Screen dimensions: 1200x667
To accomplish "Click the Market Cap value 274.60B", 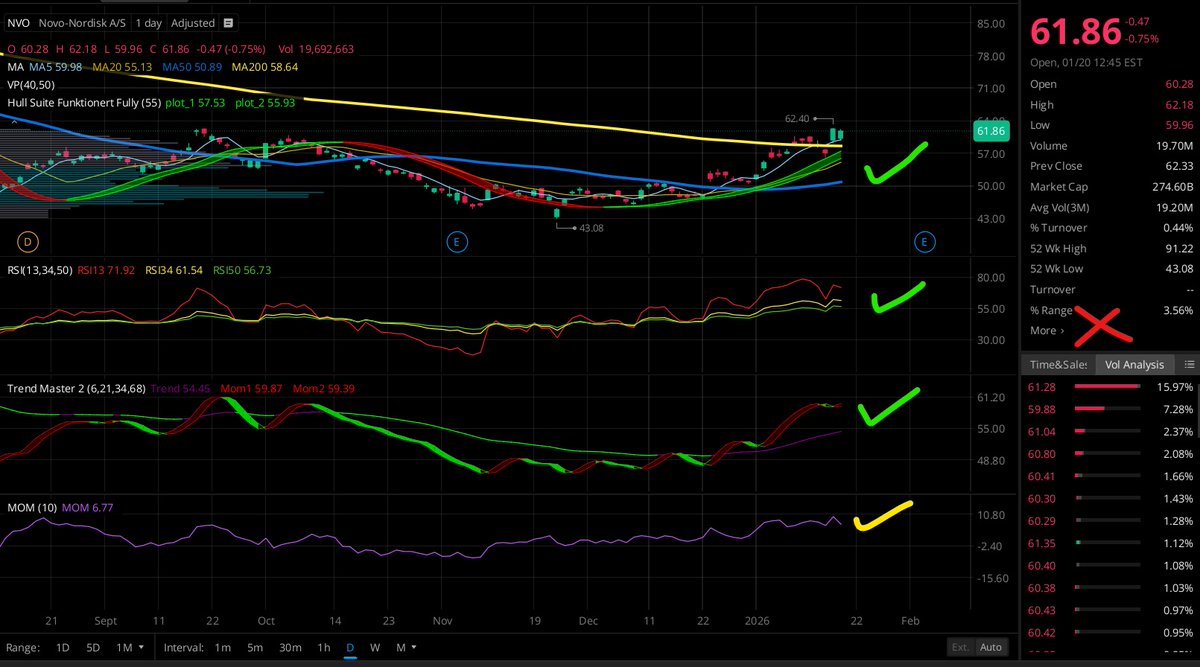I will 1171,187.
